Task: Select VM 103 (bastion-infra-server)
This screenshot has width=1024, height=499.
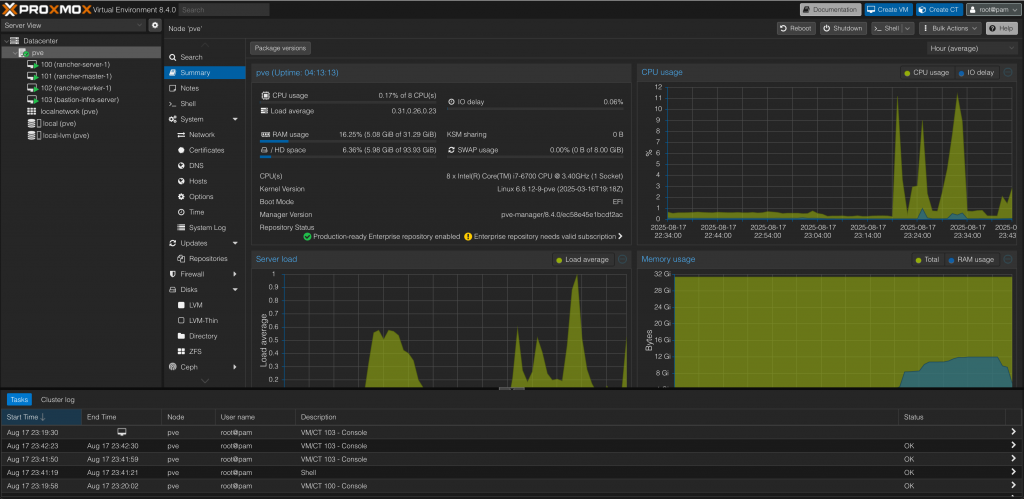Action: click(80, 100)
